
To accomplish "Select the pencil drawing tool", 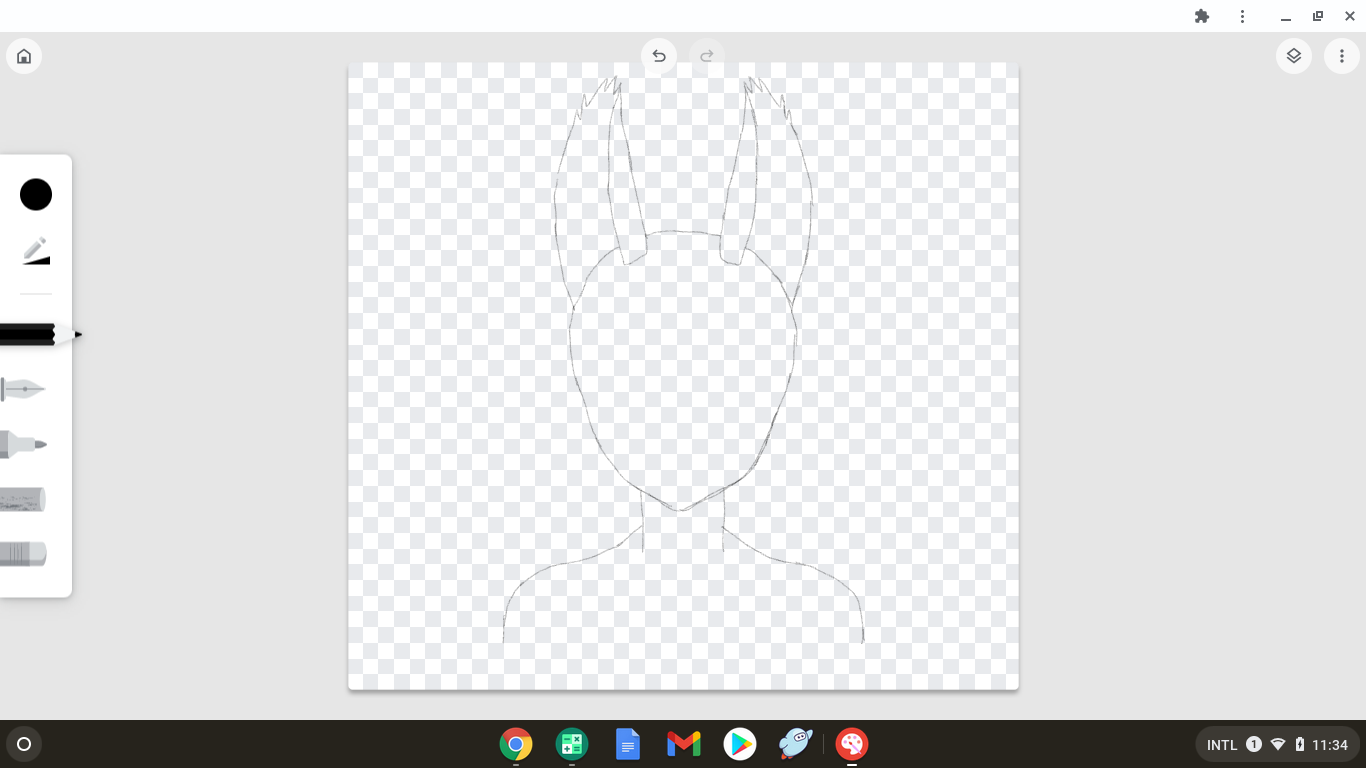I will coord(40,335).
